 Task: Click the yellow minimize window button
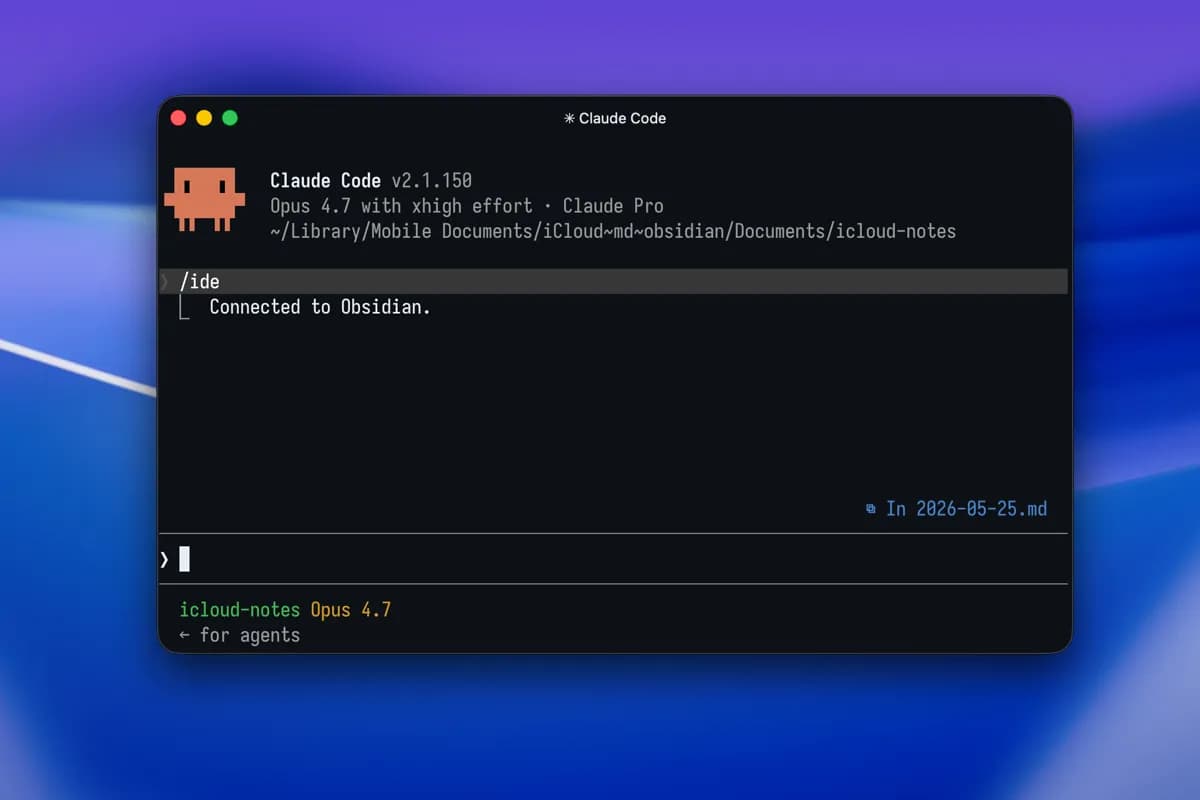[x=204, y=118]
